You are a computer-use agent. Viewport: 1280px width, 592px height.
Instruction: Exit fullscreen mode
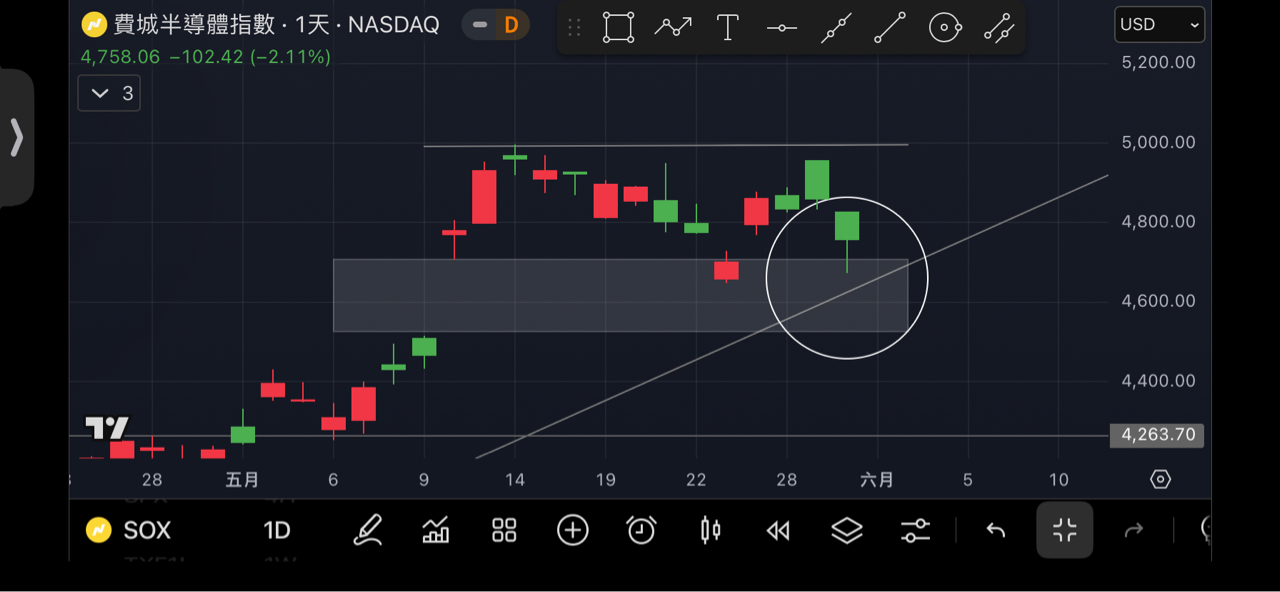pyautogui.click(x=1065, y=530)
